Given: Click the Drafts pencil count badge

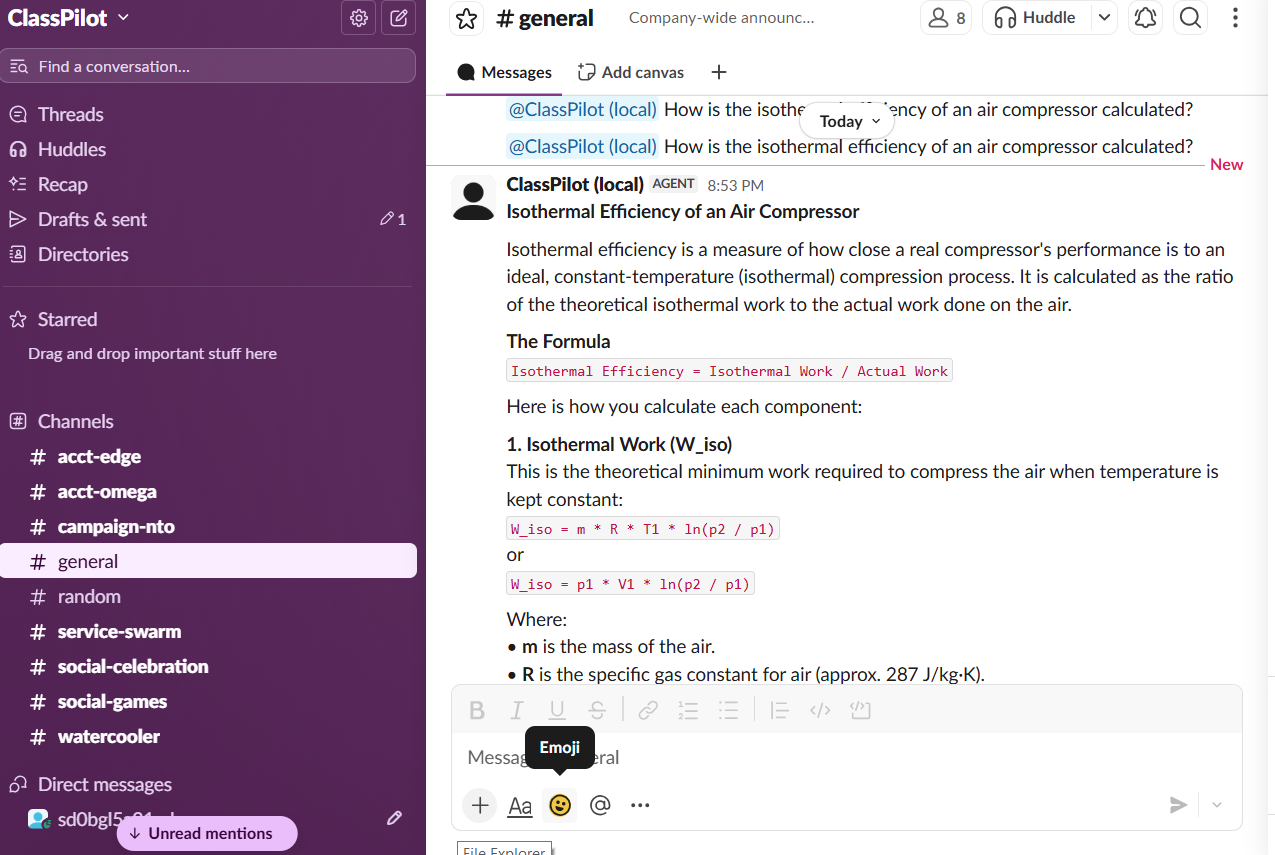Looking at the screenshot, I should (x=393, y=219).
